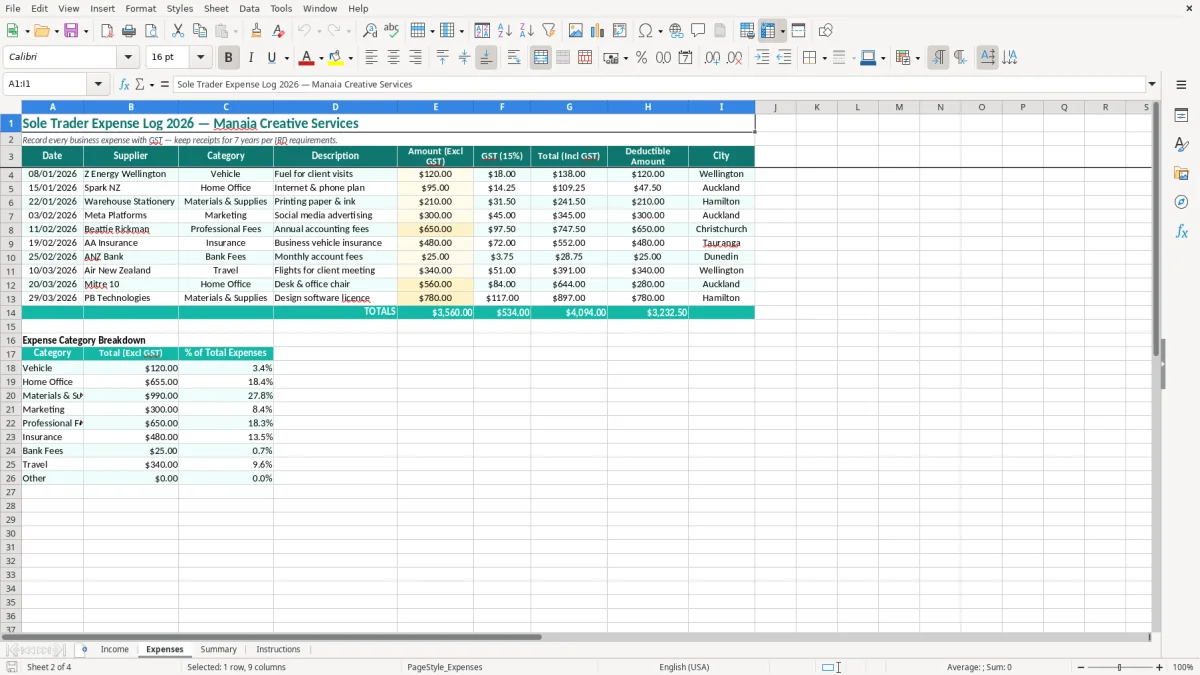
Task: Toggle Align Bottom vertical alignment
Action: tap(486, 58)
